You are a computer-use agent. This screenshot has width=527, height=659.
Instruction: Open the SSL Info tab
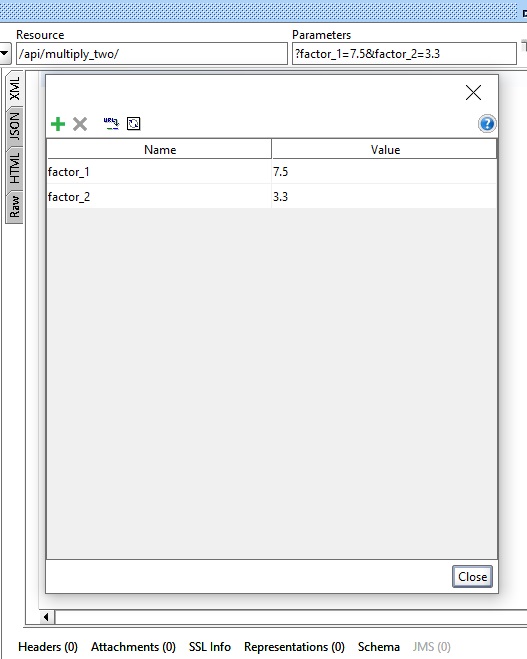(x=210, y=647)
